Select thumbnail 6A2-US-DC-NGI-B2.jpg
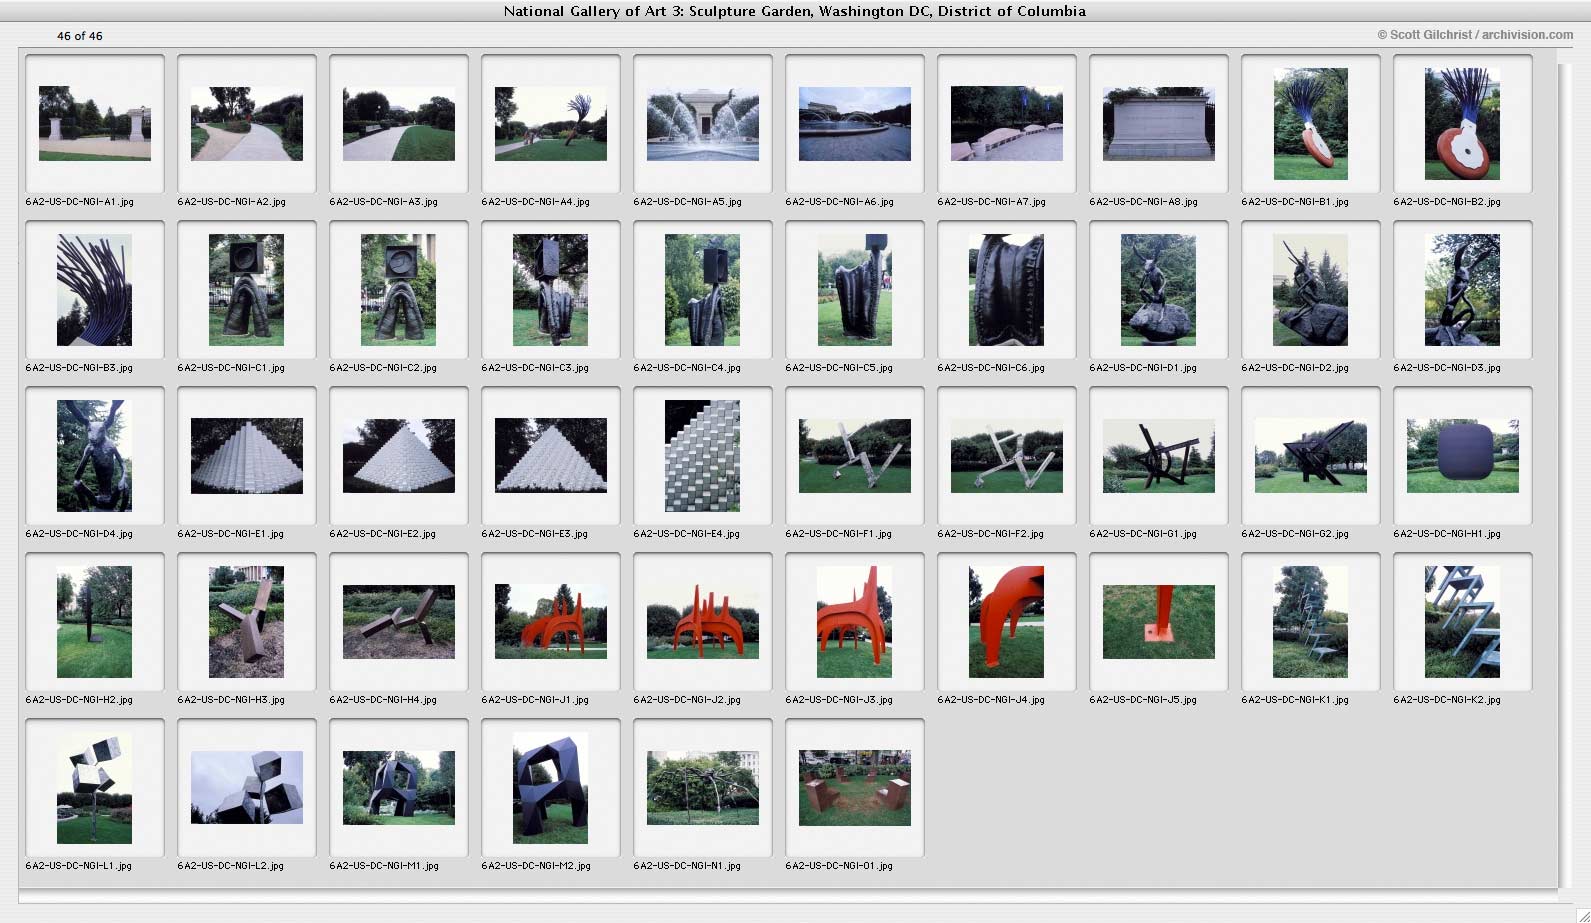 point(1463,124)
